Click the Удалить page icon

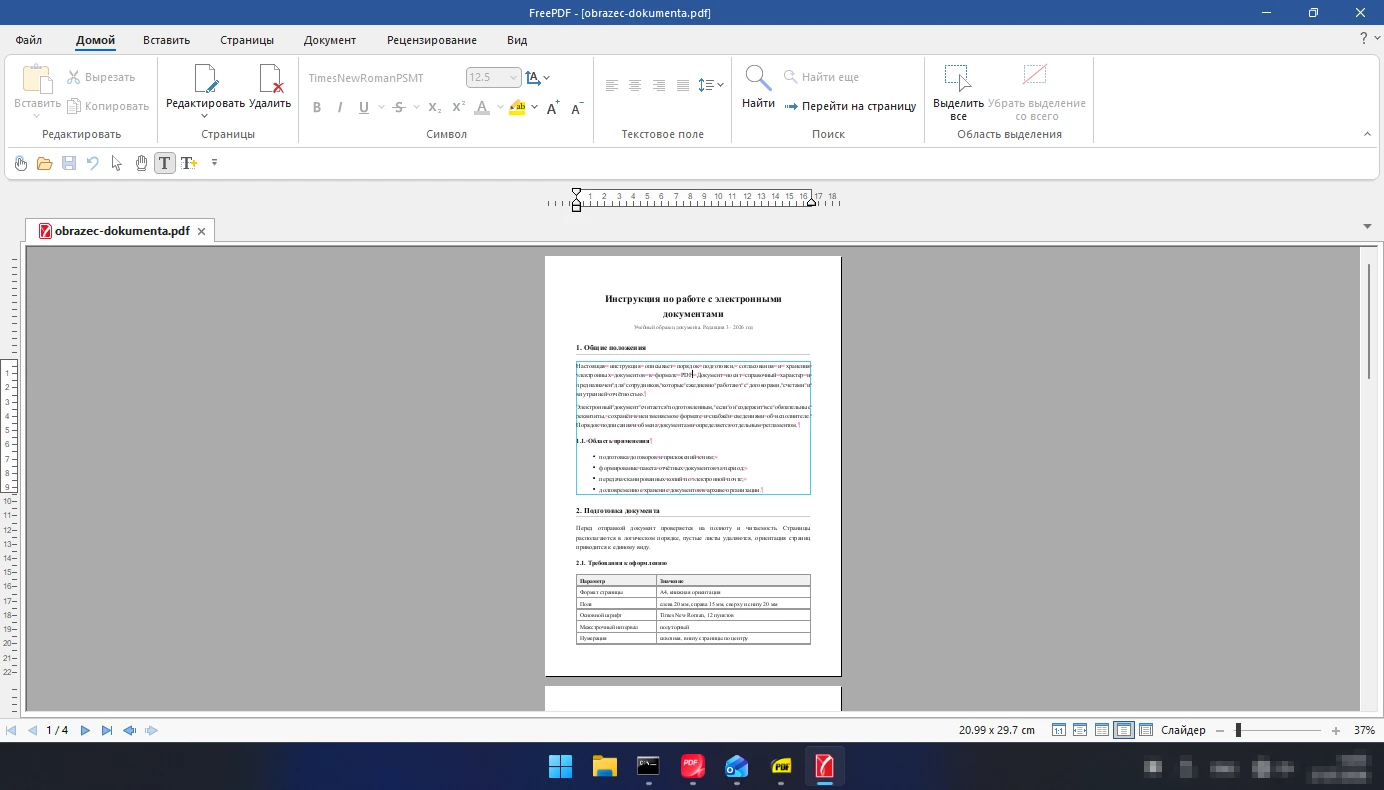[x=270, y=78]
